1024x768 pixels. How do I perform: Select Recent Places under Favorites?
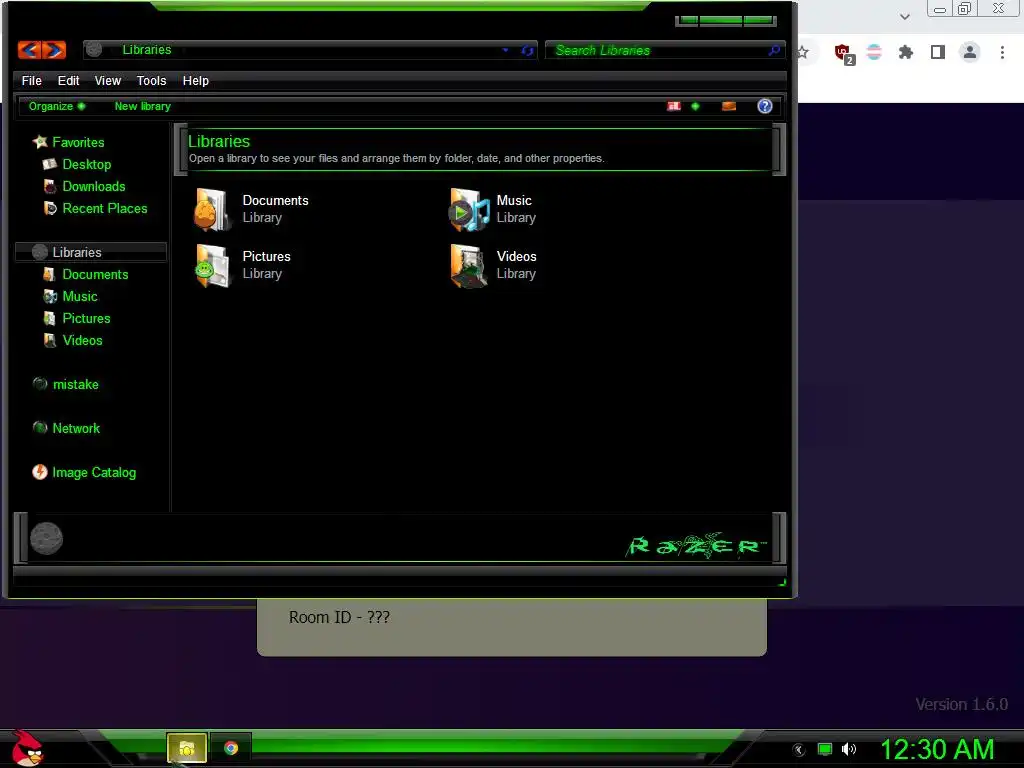[95, 208]
